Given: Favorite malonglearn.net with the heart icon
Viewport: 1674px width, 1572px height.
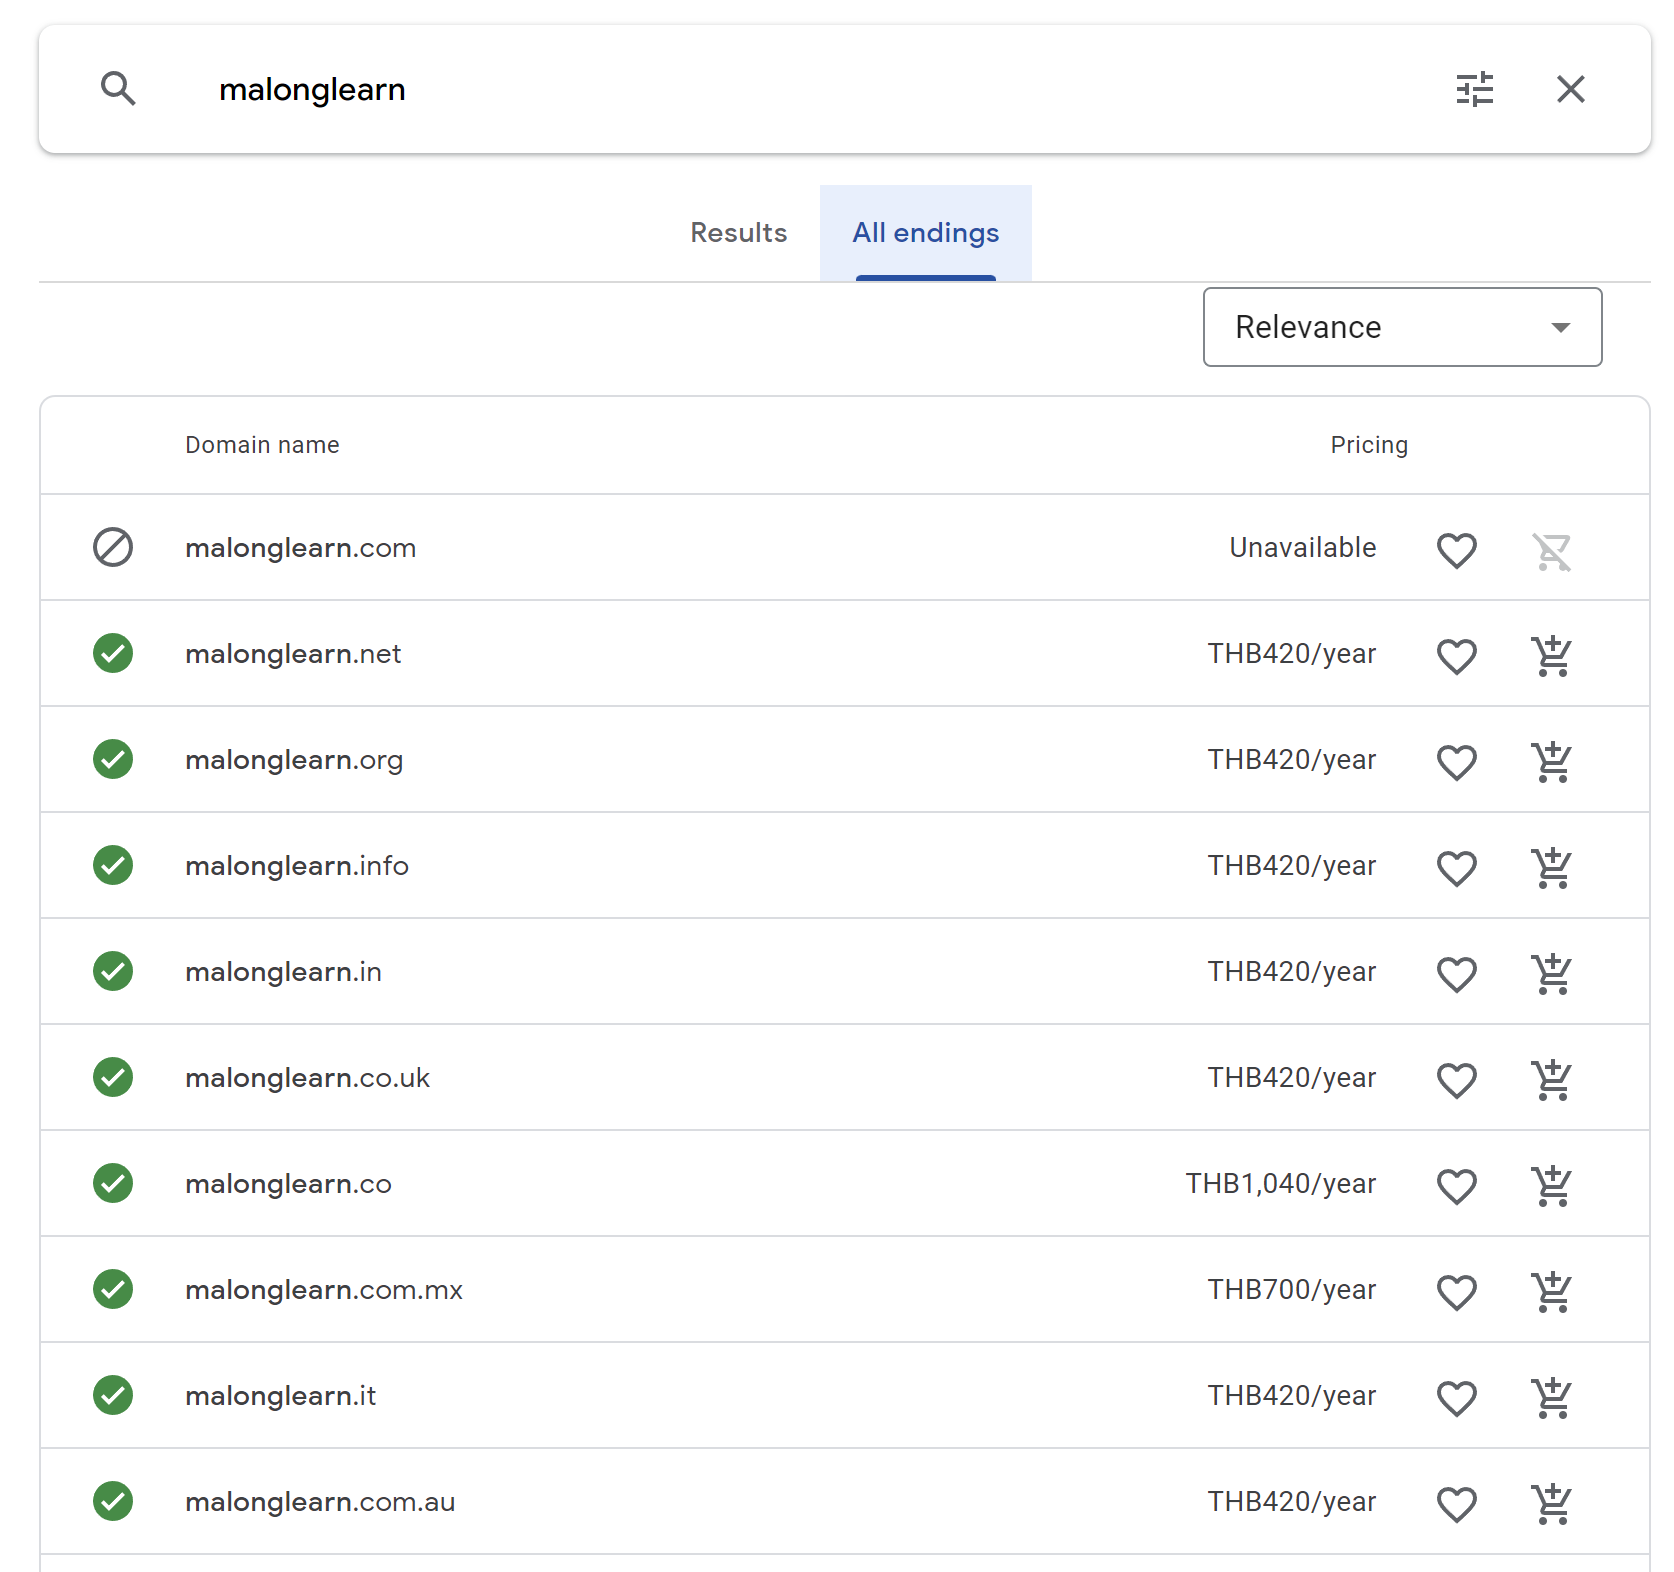Looking at the screenshot, I should (1456, 656).
